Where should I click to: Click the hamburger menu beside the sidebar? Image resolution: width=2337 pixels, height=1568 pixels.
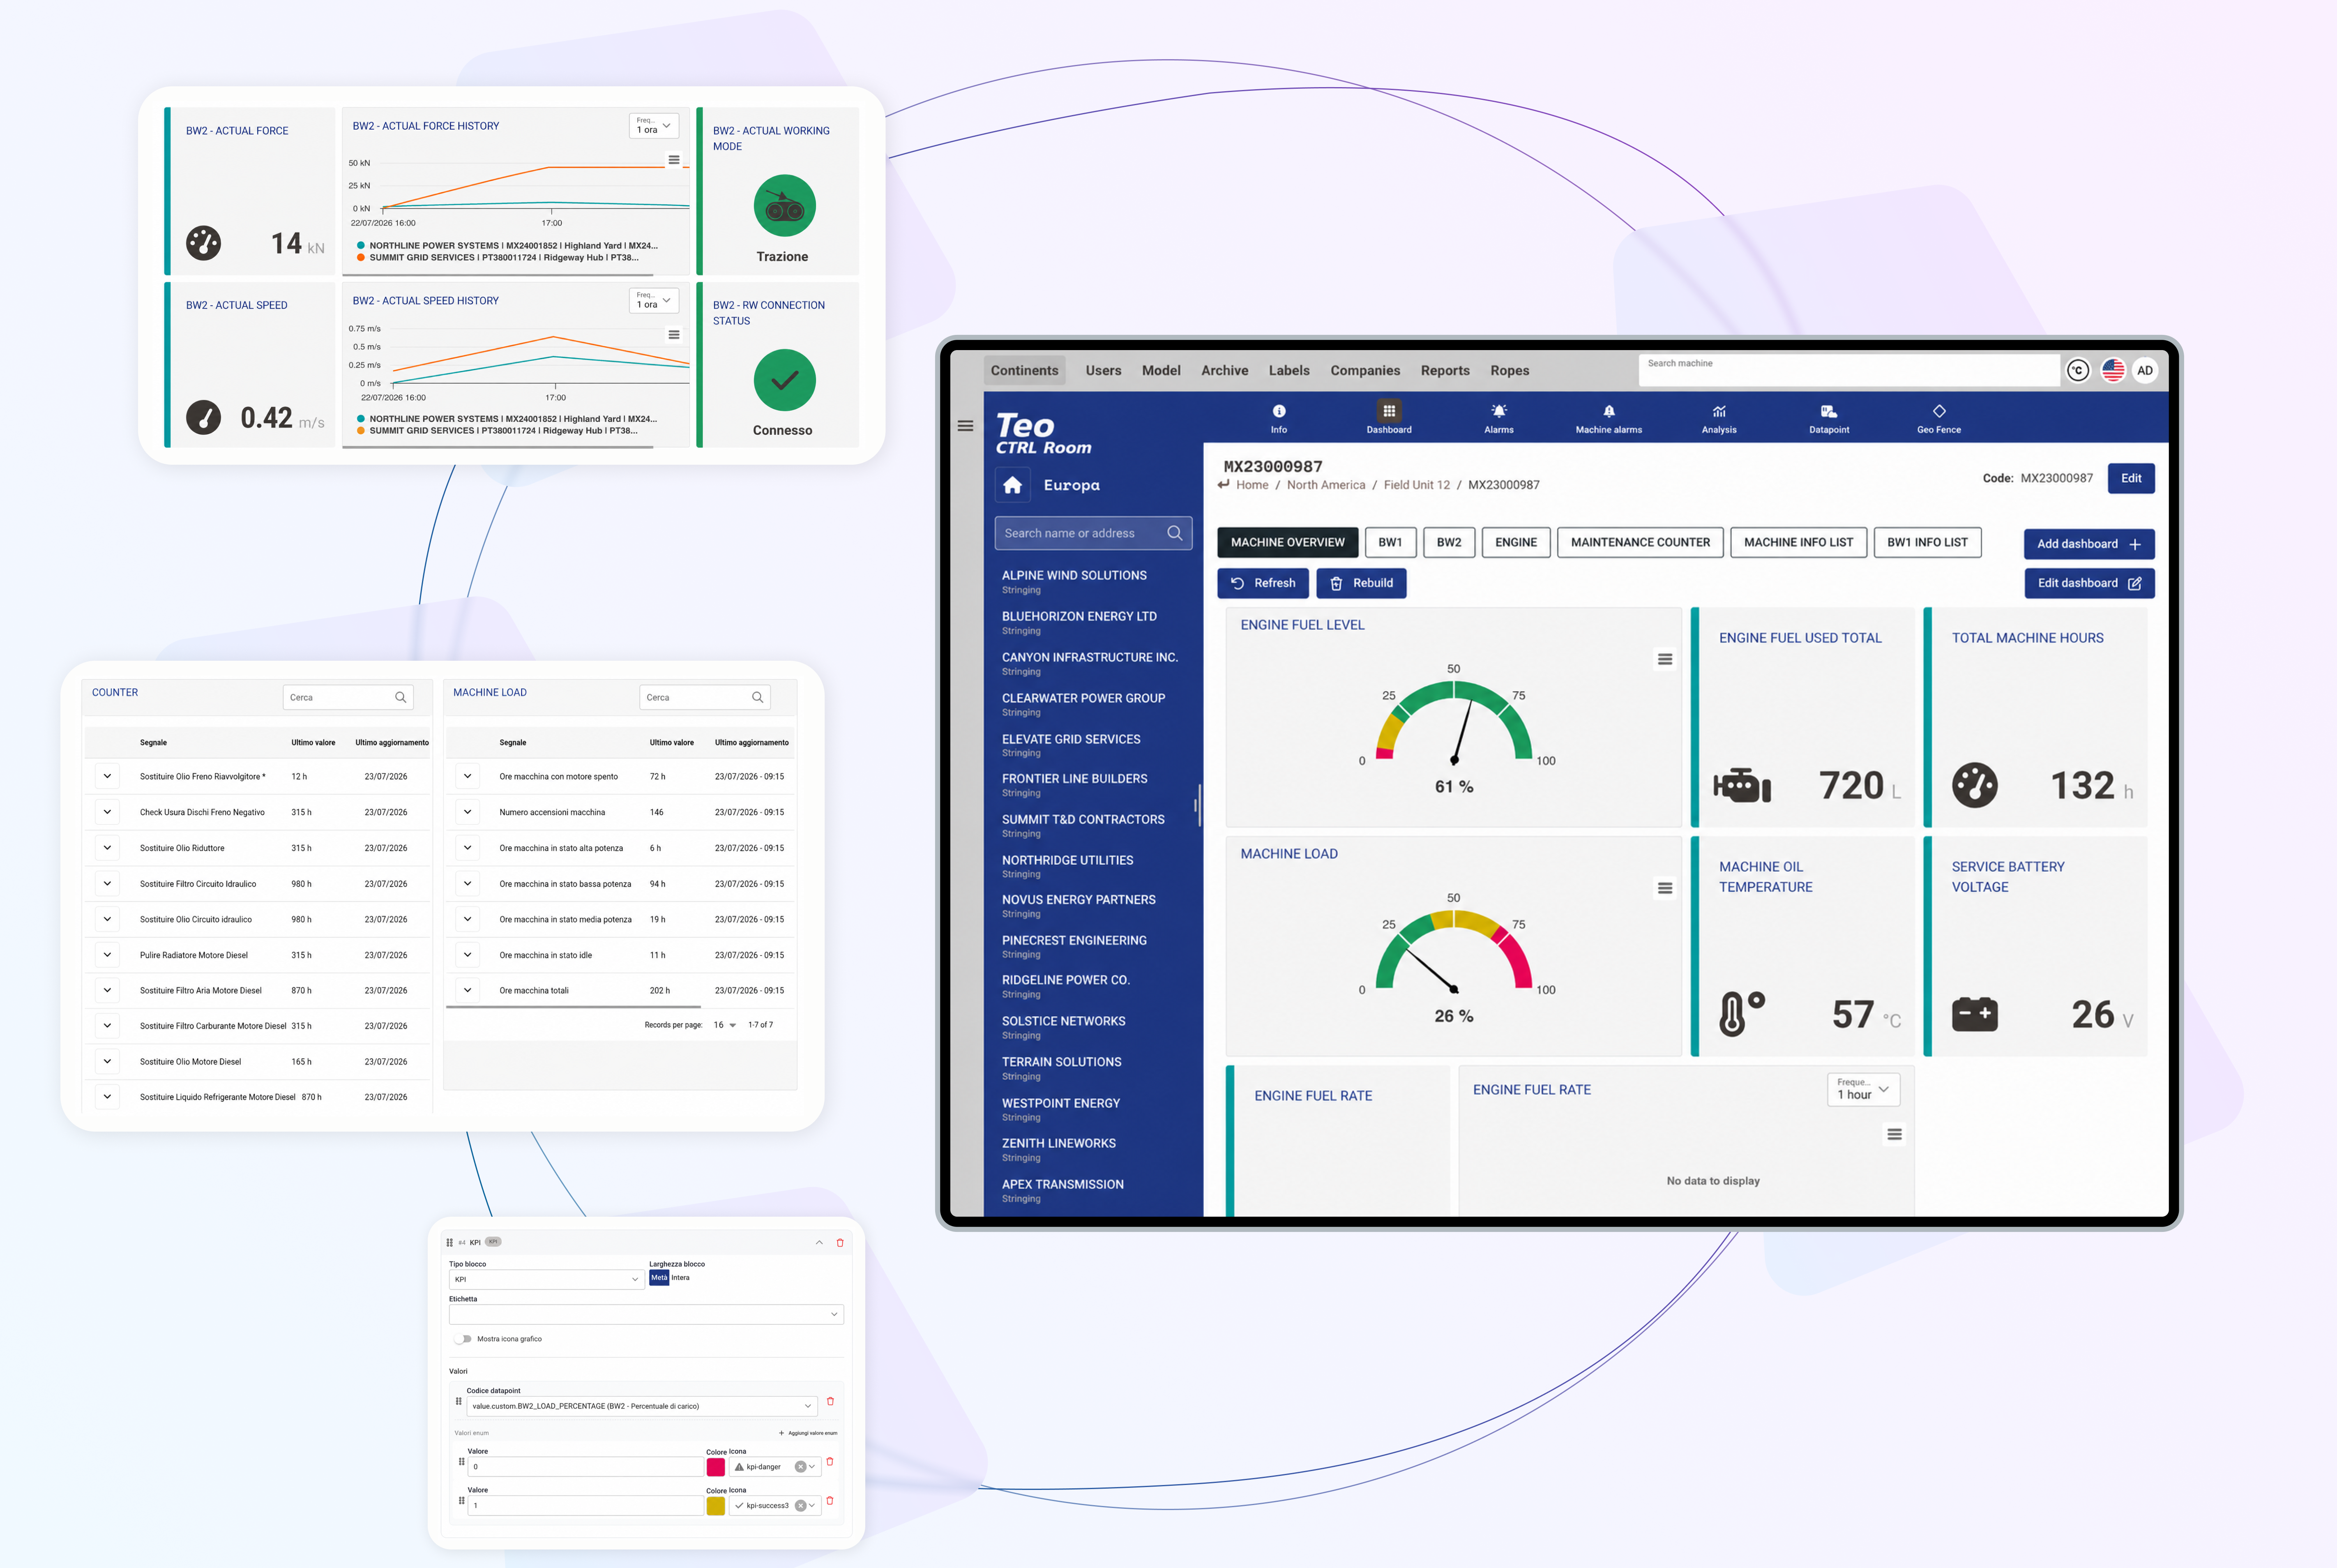[965, 426]
